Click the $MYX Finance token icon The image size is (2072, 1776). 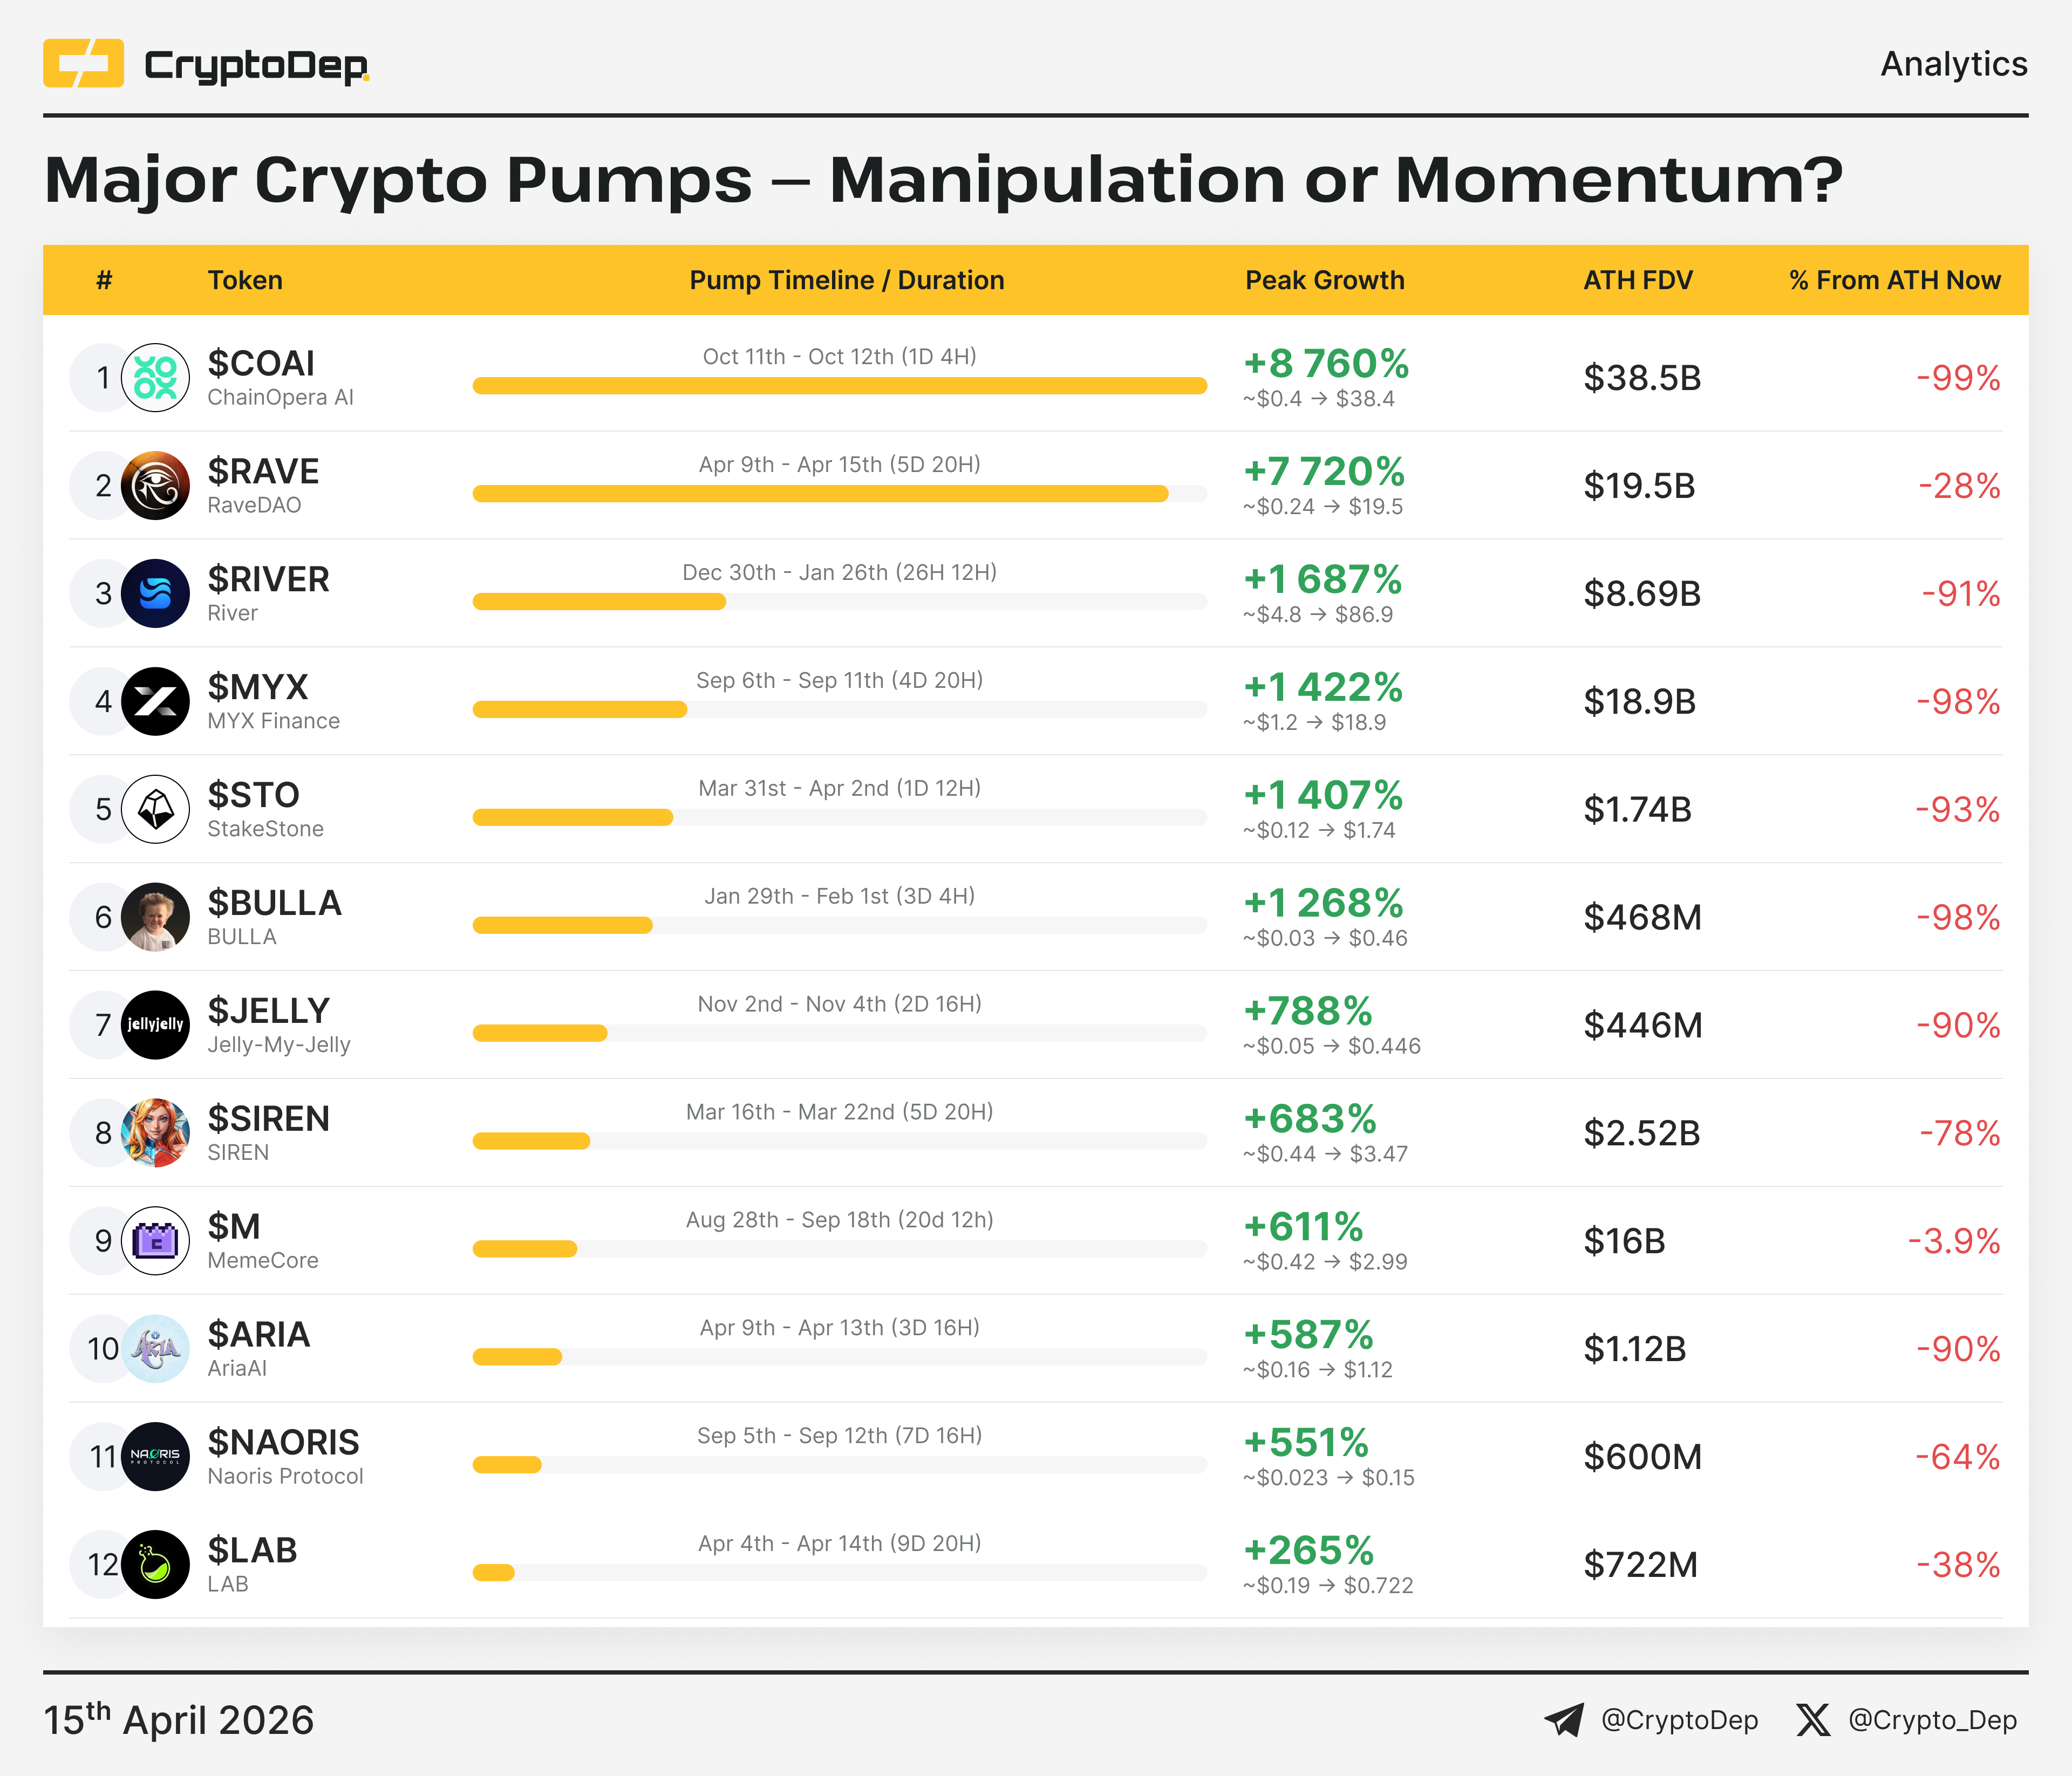[x=155, y=702]
